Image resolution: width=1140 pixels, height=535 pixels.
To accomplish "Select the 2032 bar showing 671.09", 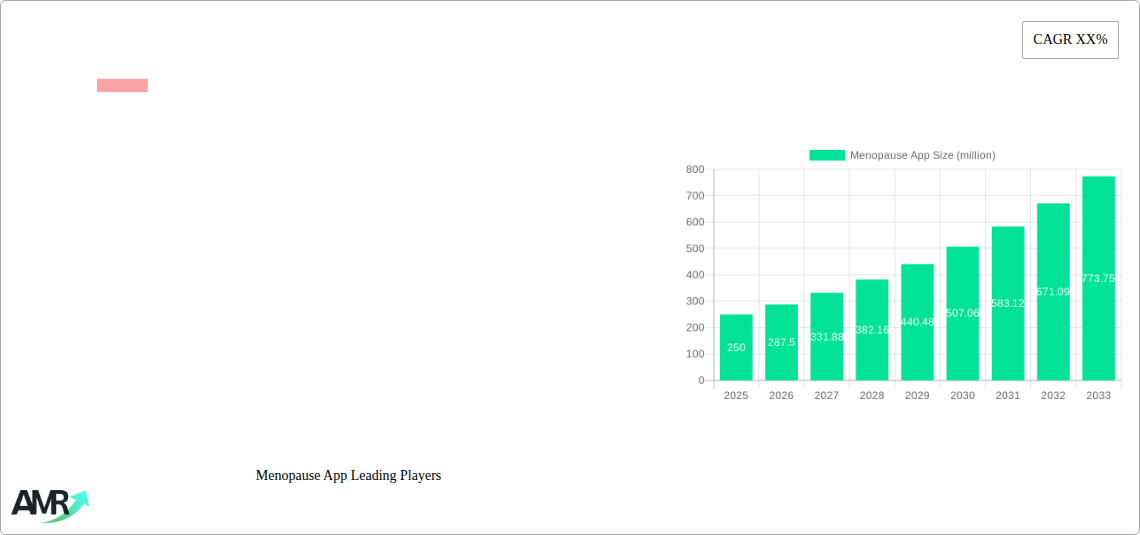I will click(1053, 292).
